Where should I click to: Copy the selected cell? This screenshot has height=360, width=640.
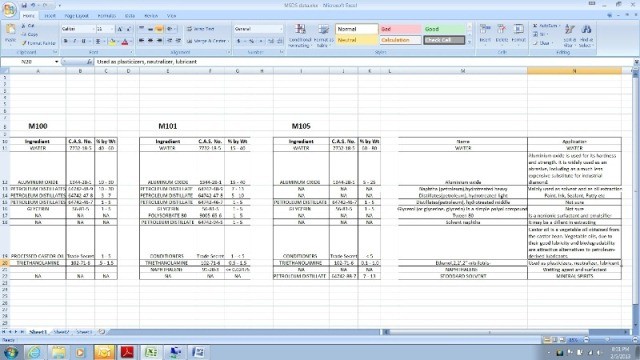tap(30, 34)
